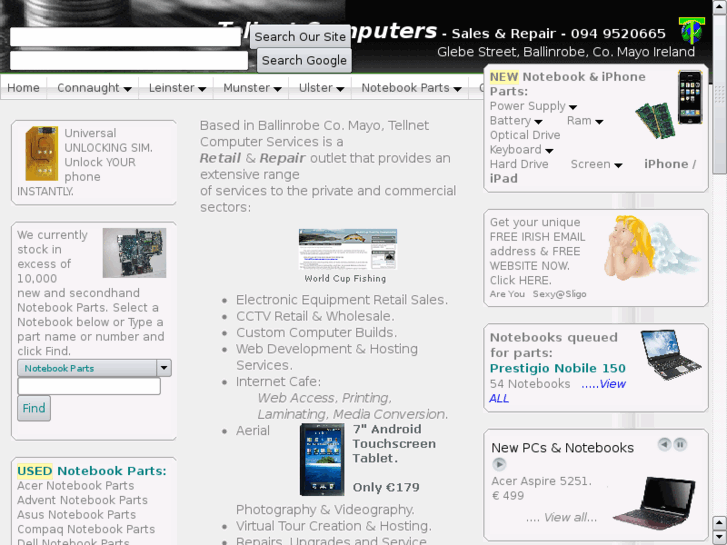This screenshot has height=545, width=727.
Task: Click the RAM memory sticks image
Action: pos(655,121)
